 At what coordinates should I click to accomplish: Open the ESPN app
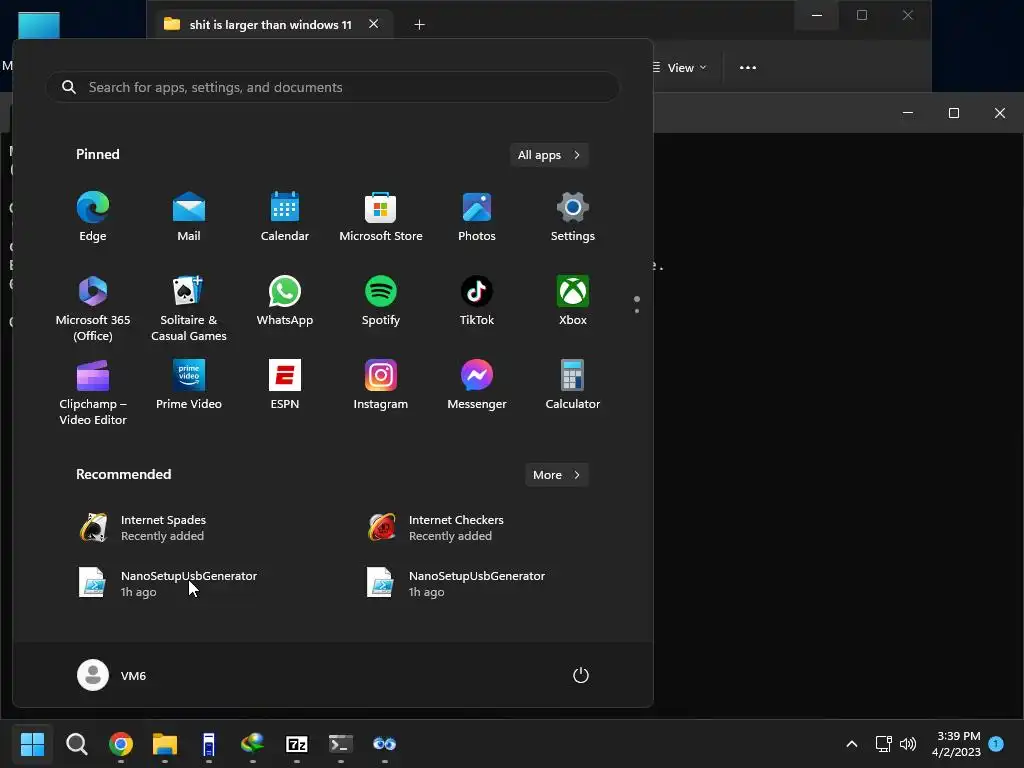285,385
